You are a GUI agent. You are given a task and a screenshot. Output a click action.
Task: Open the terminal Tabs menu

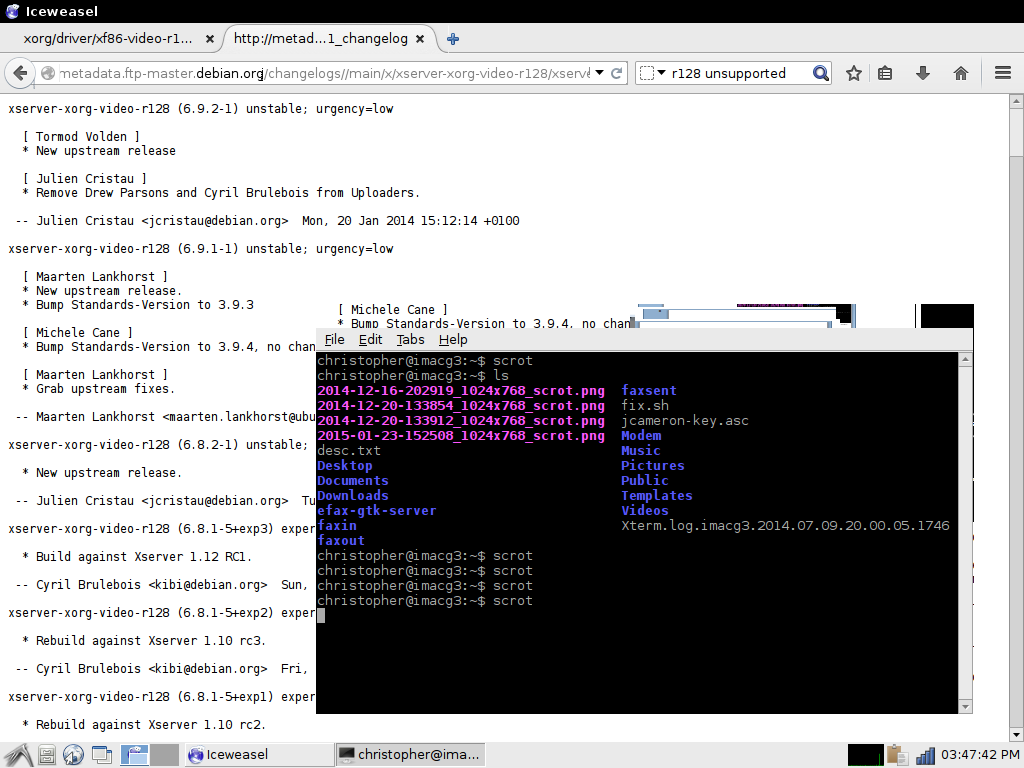[410, 340]
